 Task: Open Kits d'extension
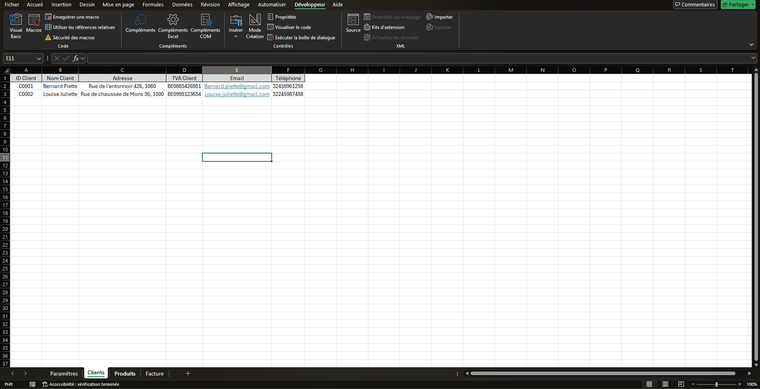click(x=384, y=27)
